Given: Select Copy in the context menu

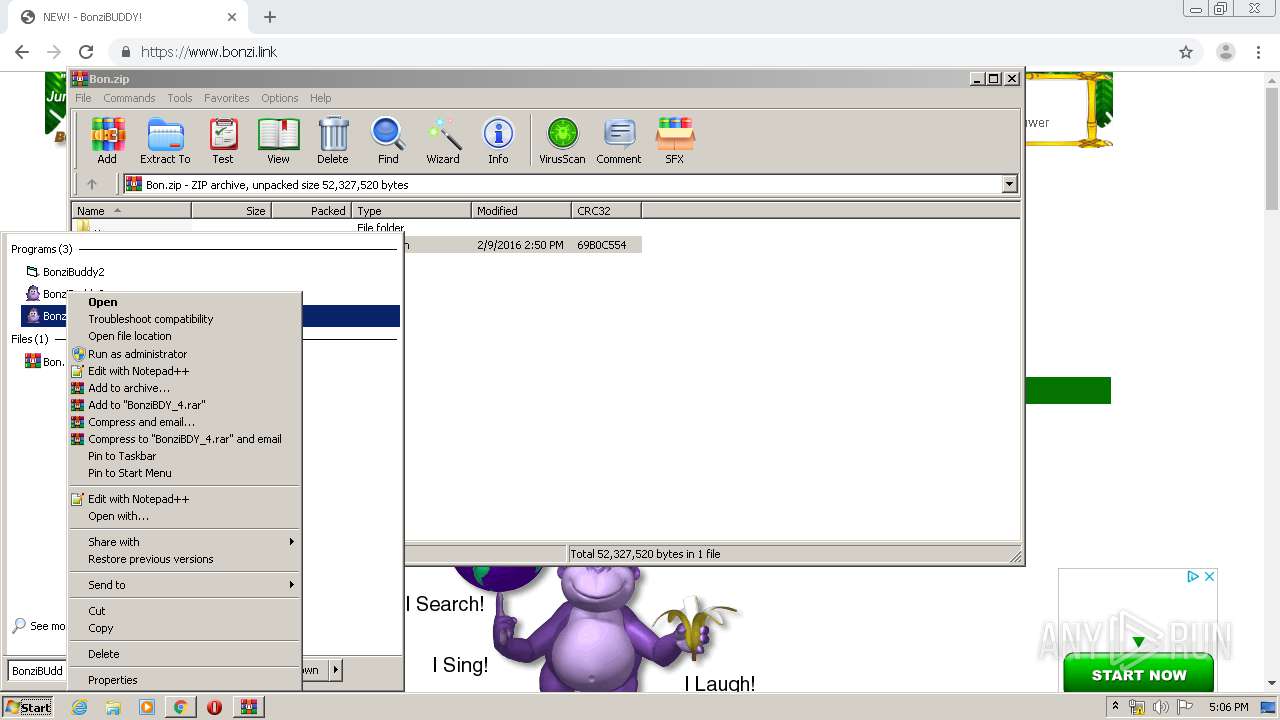Looking at the screenshot, I should pyautogui.click(x=185, y=628).
